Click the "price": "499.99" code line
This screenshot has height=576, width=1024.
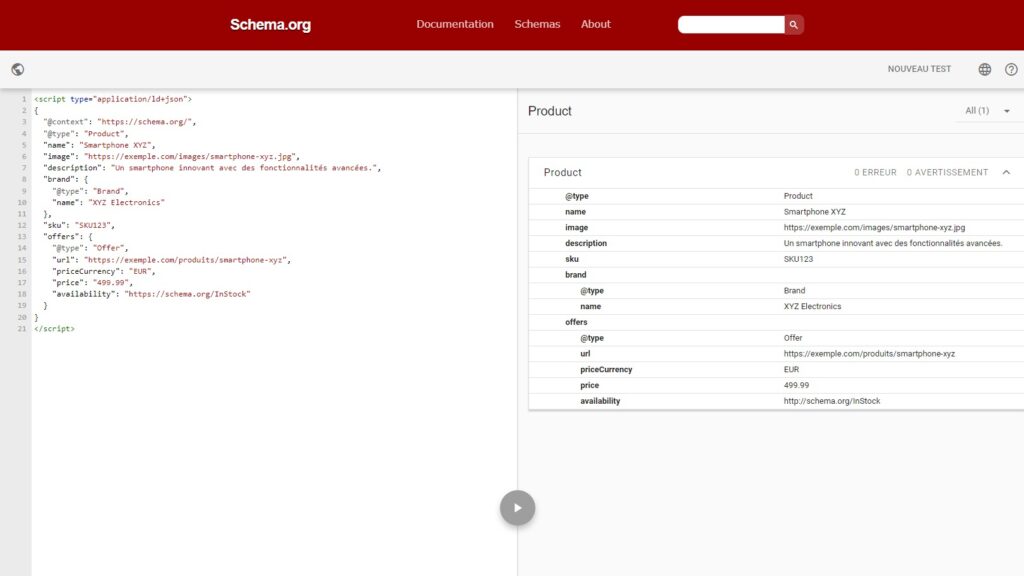92,283
